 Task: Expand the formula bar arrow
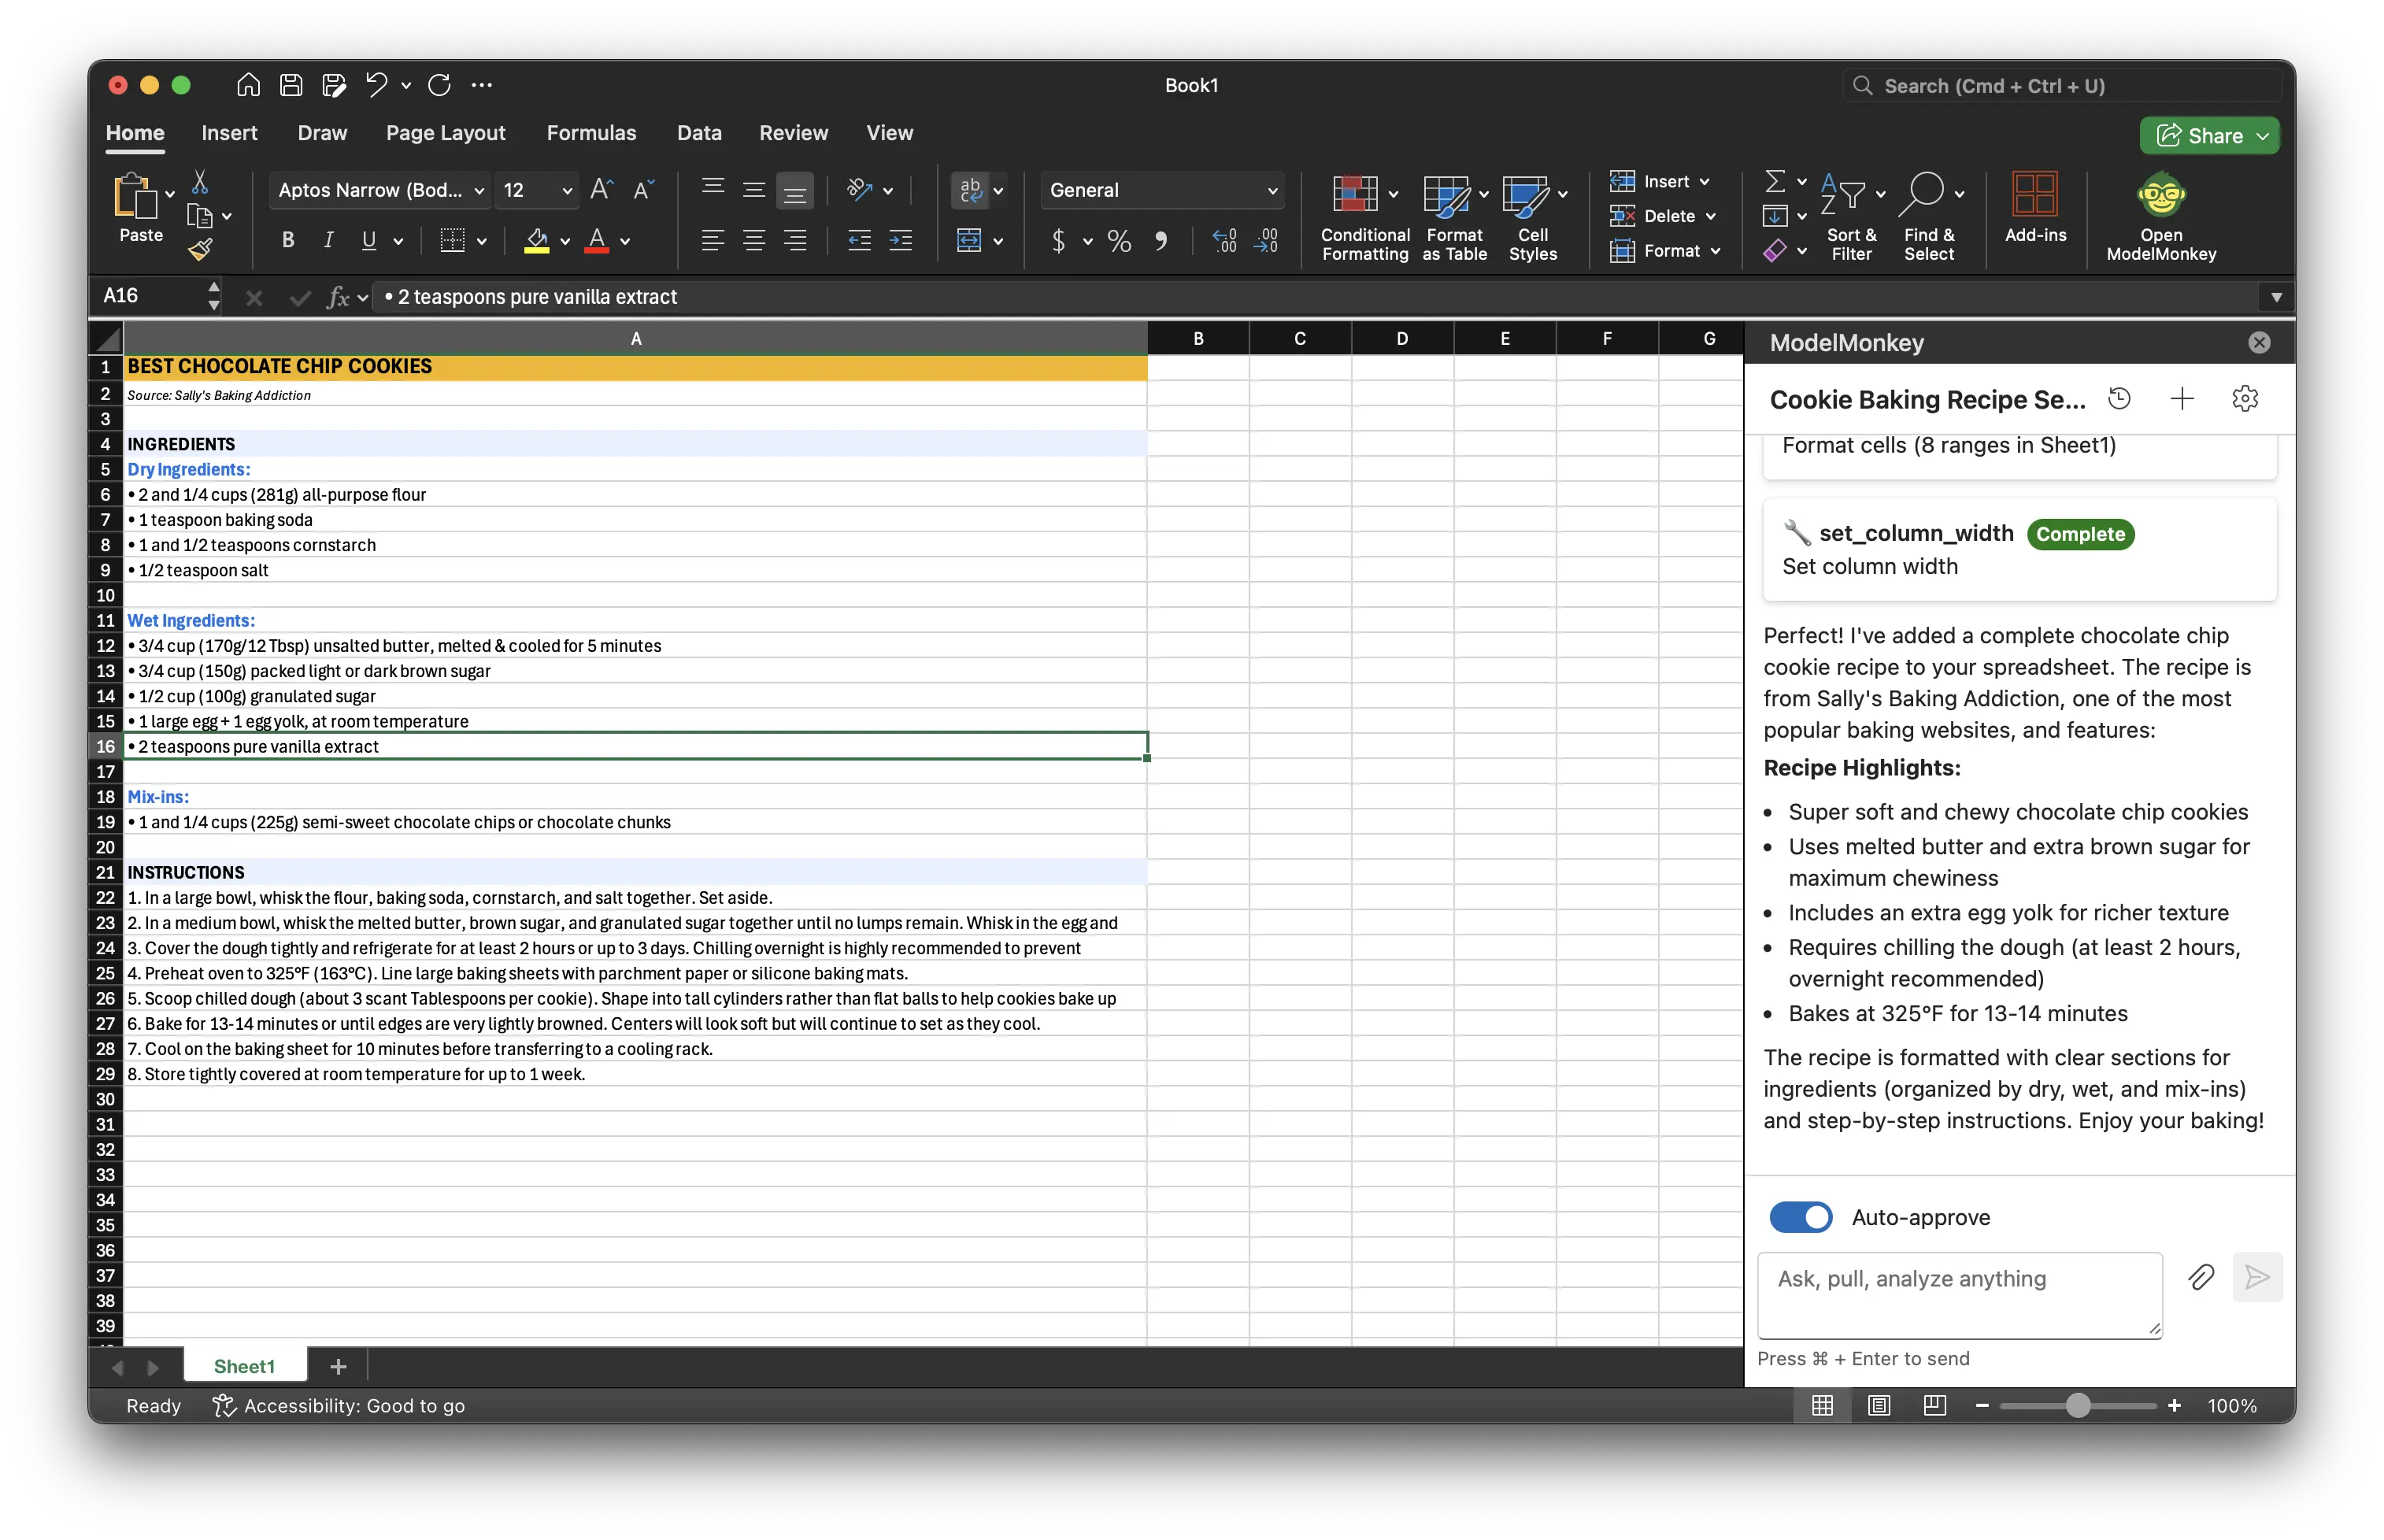(2275, 297)
